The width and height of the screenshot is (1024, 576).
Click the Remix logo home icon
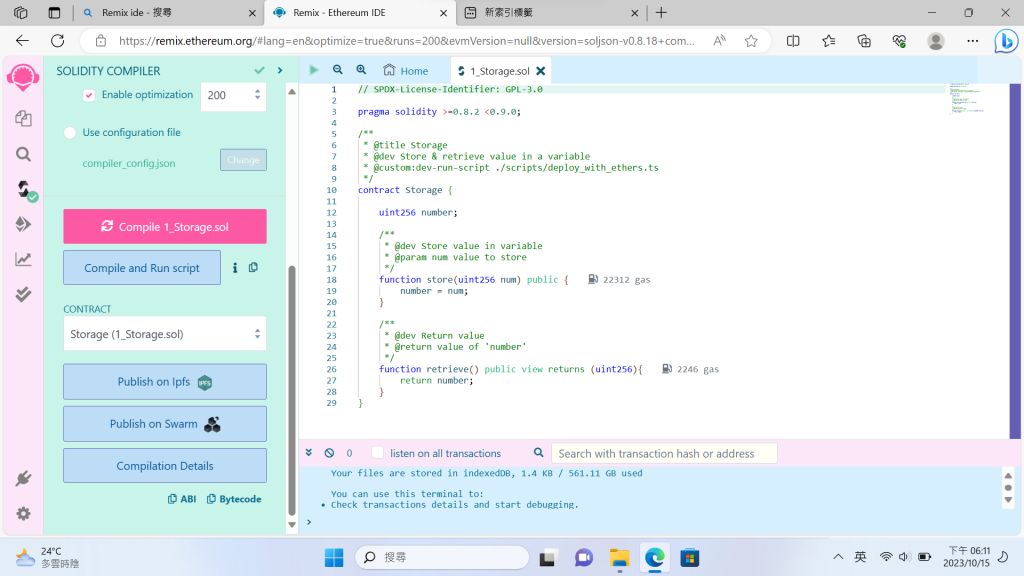tap(23, 78)
